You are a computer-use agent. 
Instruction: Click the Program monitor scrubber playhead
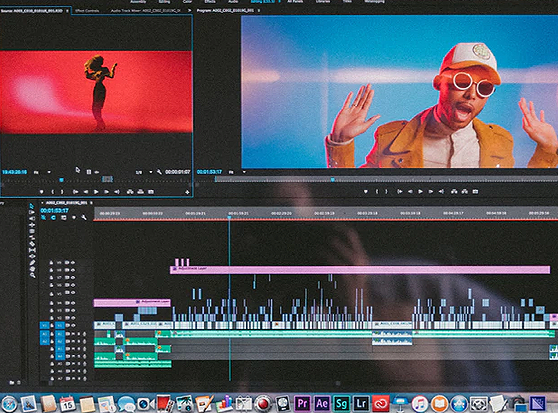pyautogui.click(x=333, y=180)
